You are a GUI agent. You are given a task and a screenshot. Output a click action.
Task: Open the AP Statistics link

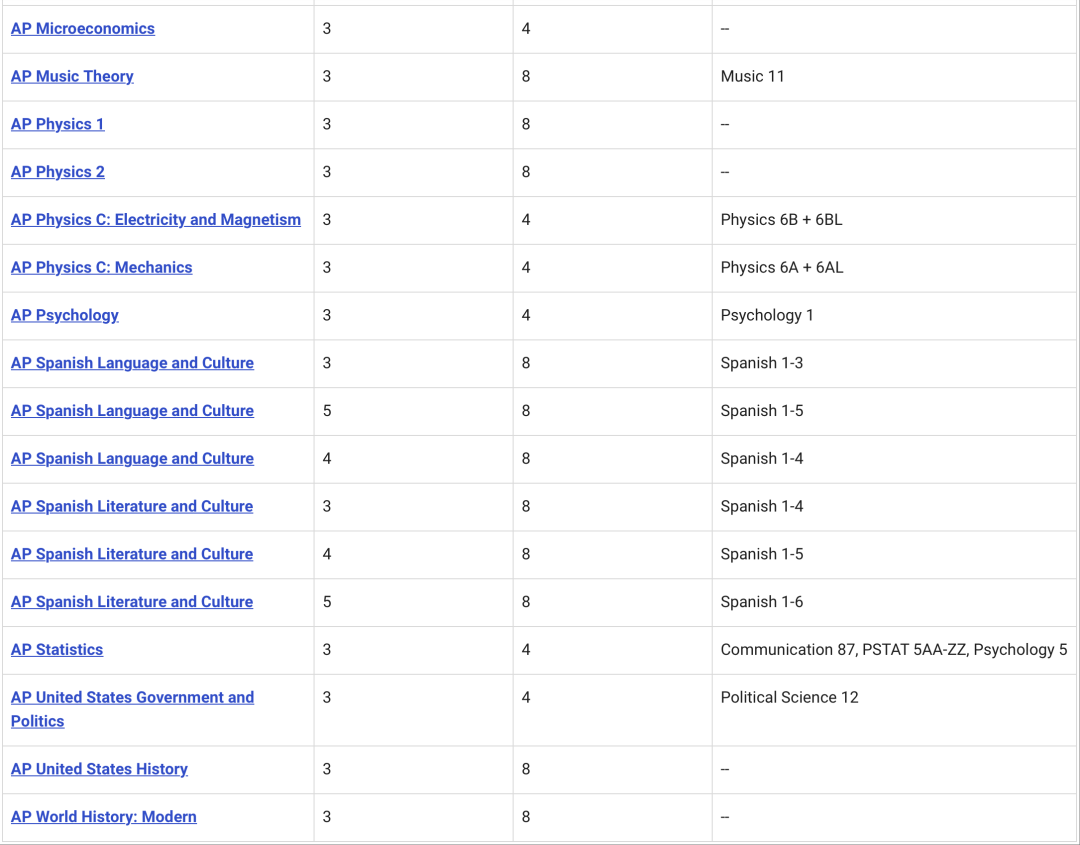(x=57, y=650)
